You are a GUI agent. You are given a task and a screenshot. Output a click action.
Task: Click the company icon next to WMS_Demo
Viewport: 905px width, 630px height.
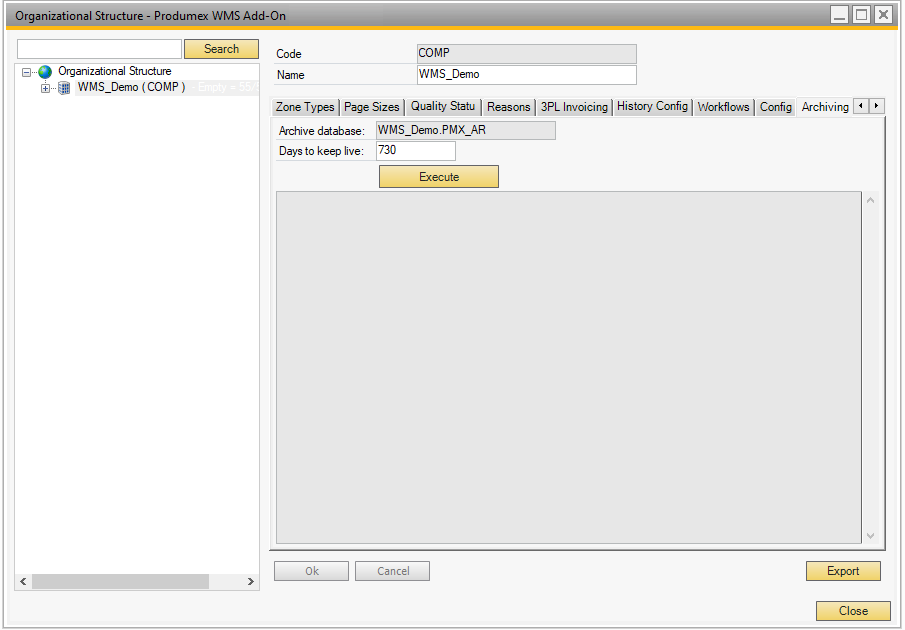click(x=63, y=87)
